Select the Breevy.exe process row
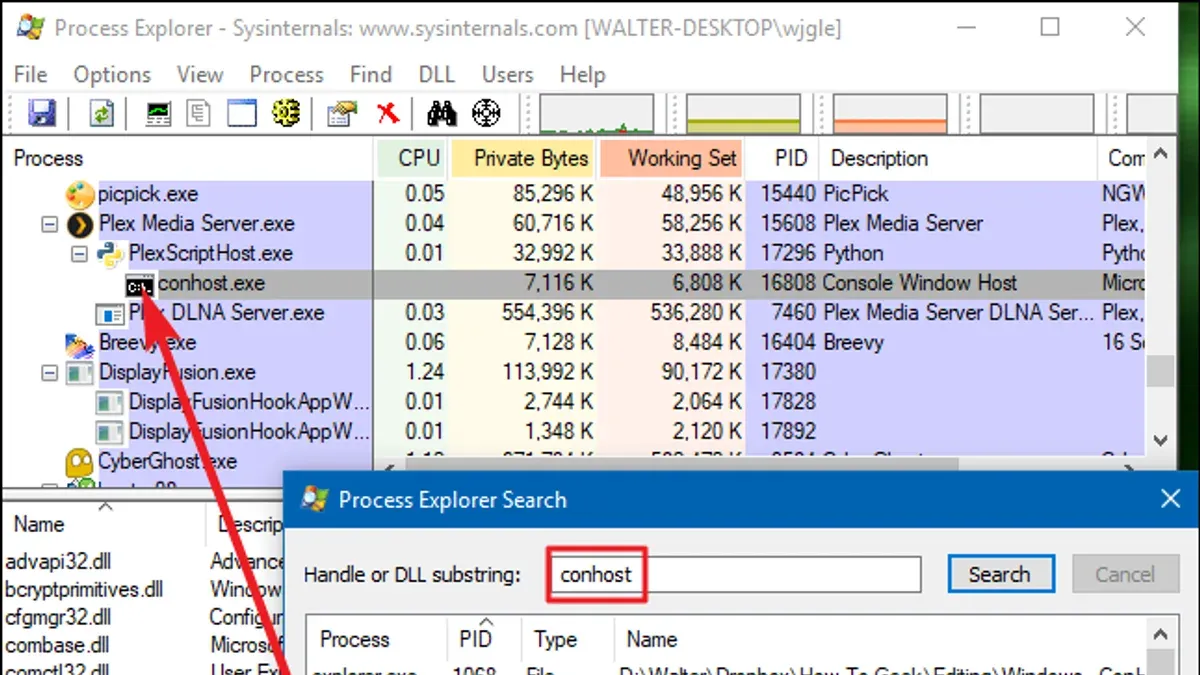Image resolution: width=1200 pixels, height=675 pixels. [x=574, y=343]
